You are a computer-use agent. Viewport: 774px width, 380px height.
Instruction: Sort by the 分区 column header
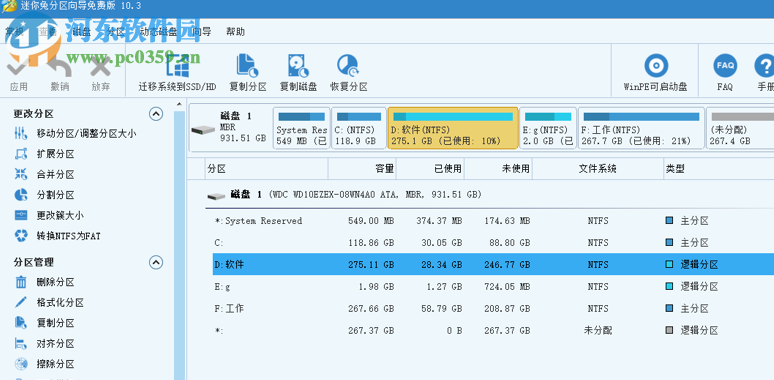(x=267, y=169)
